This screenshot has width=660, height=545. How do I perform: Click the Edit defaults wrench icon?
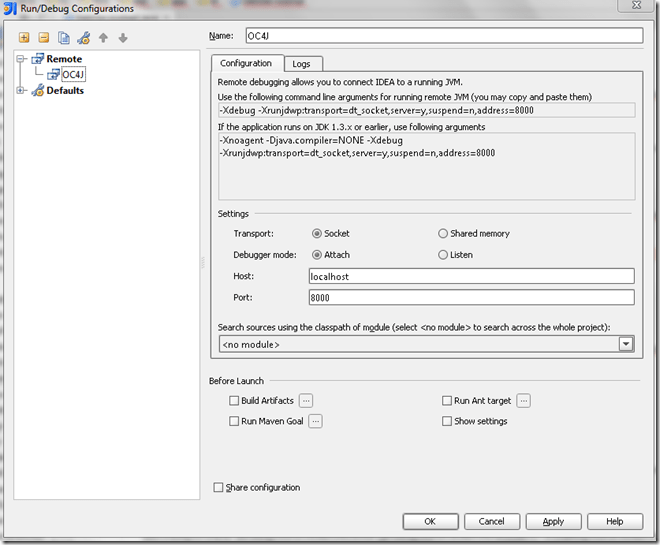(x=84, y=38)
